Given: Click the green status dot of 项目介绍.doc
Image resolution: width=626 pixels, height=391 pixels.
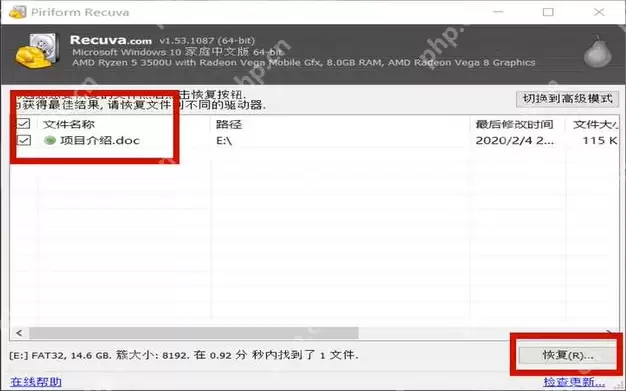Looking at the screenshot, I should point(50,140).
